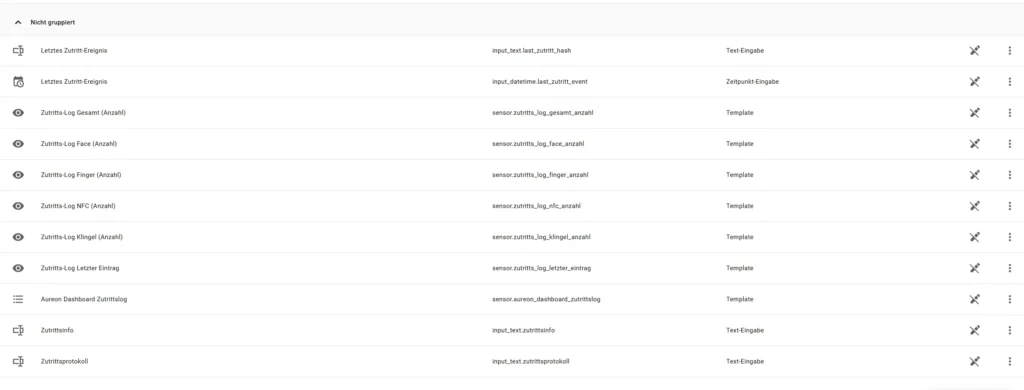Click the sensor.zutritts_log_face_anzahl entity ID
The height and width of the screenshot is (390, 1024).
click(x=538, y=144)
